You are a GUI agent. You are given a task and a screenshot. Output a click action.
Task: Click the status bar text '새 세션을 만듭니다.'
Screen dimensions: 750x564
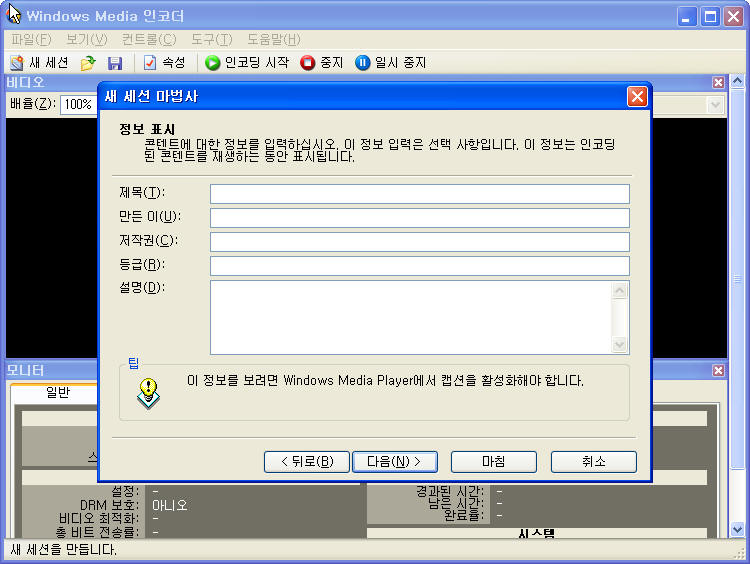coord(64,550)
